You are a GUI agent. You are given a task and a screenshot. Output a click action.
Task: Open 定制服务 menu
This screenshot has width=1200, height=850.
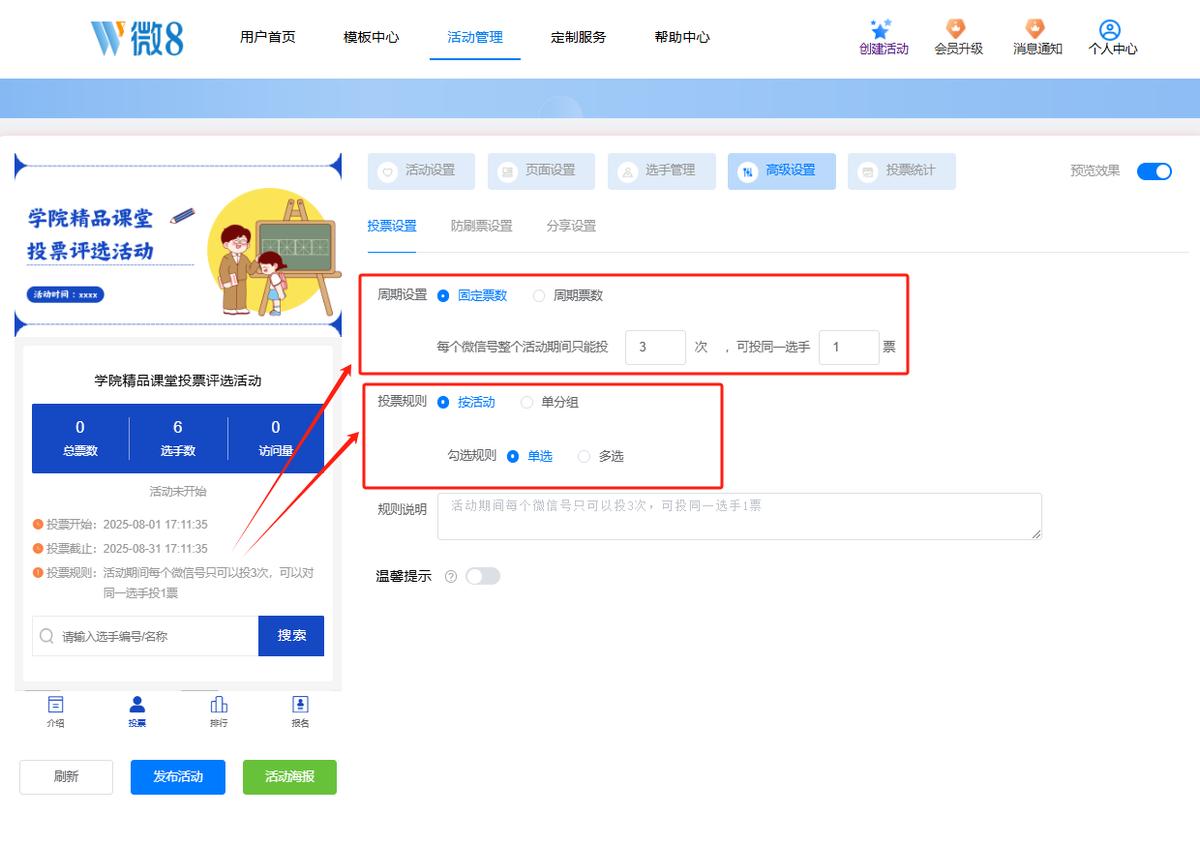click(x=578, y=37)
